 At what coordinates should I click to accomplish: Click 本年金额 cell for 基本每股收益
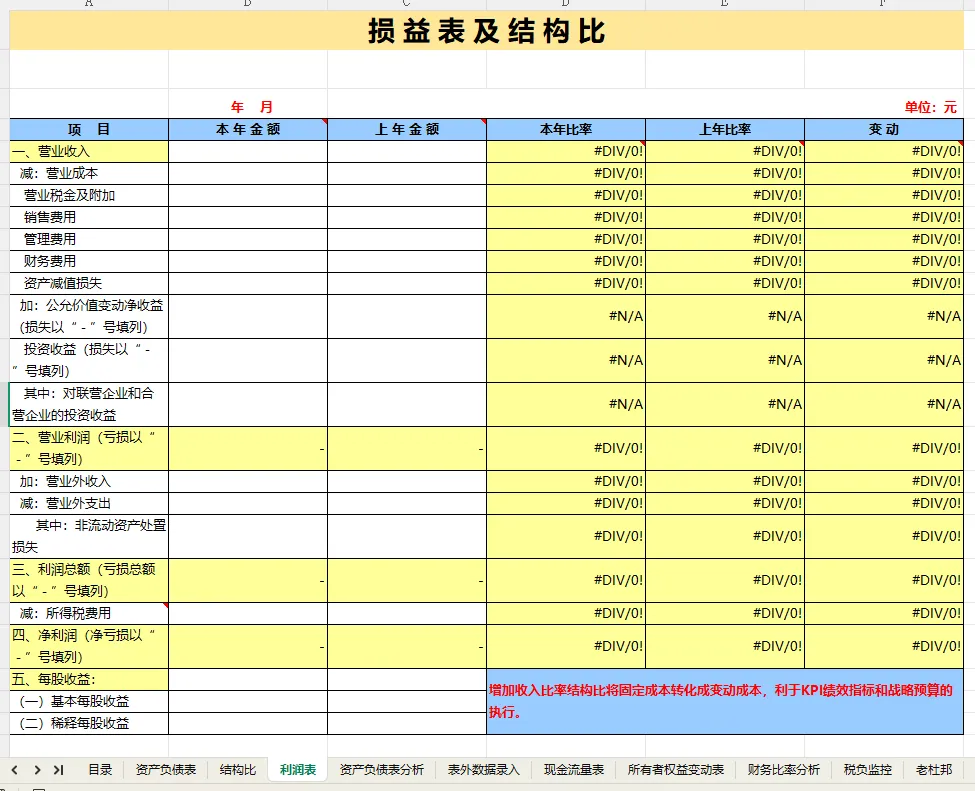click(248, 701)
